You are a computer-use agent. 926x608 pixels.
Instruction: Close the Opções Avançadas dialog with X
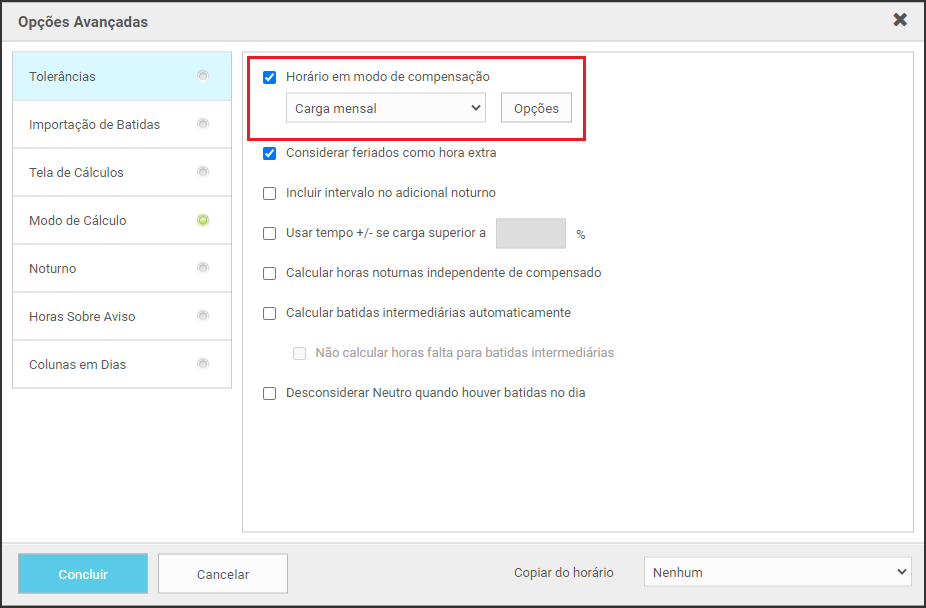coord(900,20)
